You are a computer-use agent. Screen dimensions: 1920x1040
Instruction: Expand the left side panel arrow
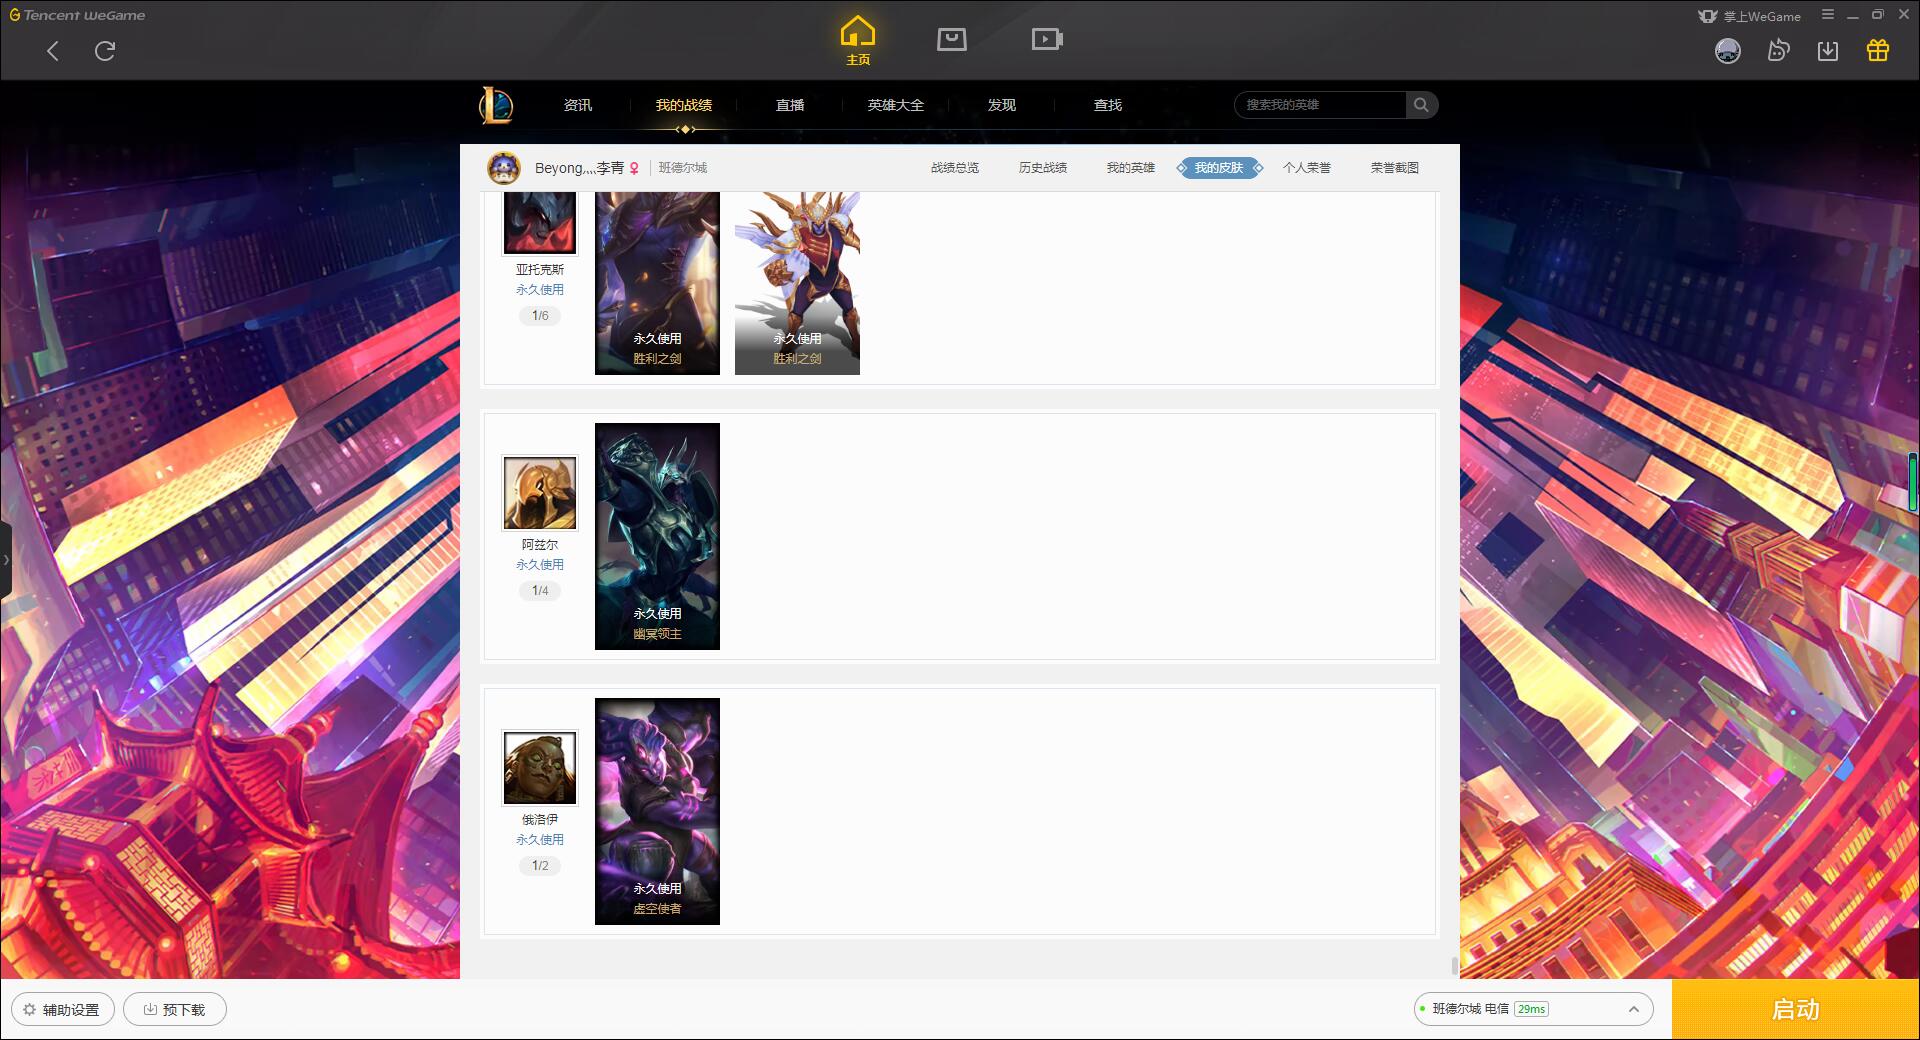(5, 560)
